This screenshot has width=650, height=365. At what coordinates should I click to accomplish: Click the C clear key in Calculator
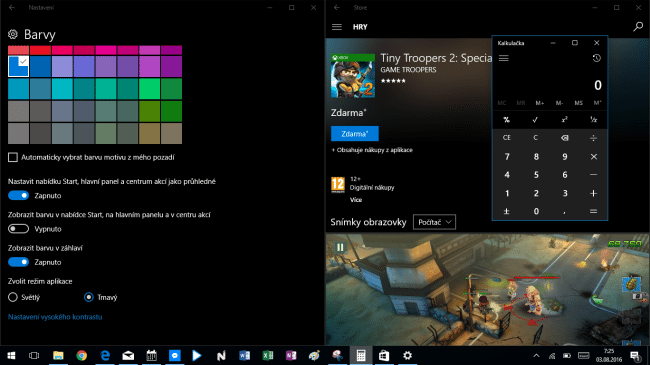click(x=536, y=138)
